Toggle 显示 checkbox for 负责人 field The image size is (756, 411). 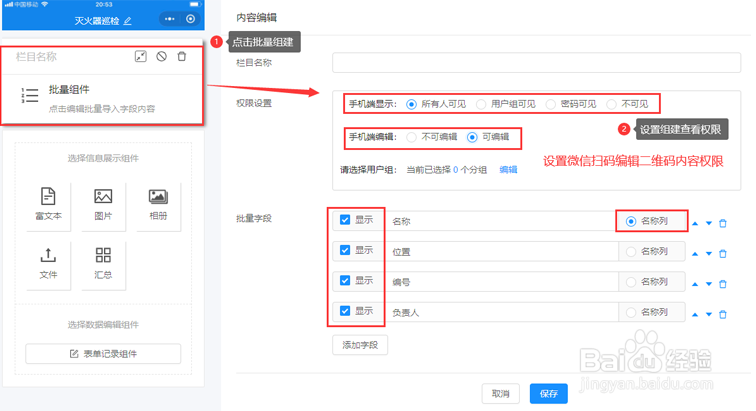click(x=345, y=311)
